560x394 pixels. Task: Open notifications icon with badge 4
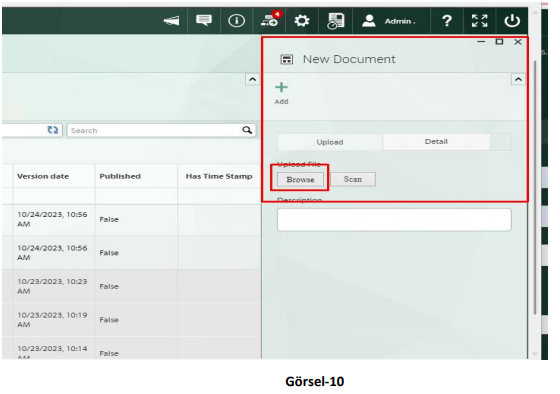pyautogui.click(x=271, y=20)
